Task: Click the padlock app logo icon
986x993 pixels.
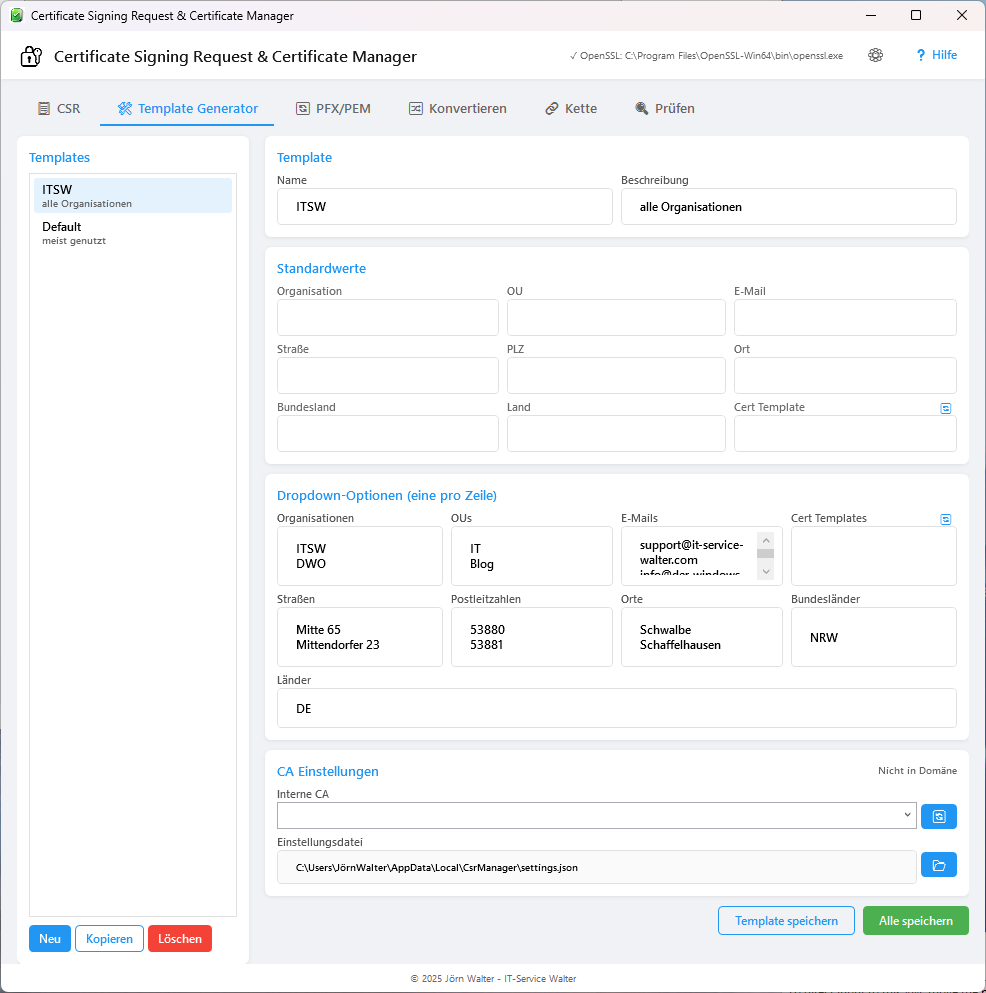Action: point(30,55)
